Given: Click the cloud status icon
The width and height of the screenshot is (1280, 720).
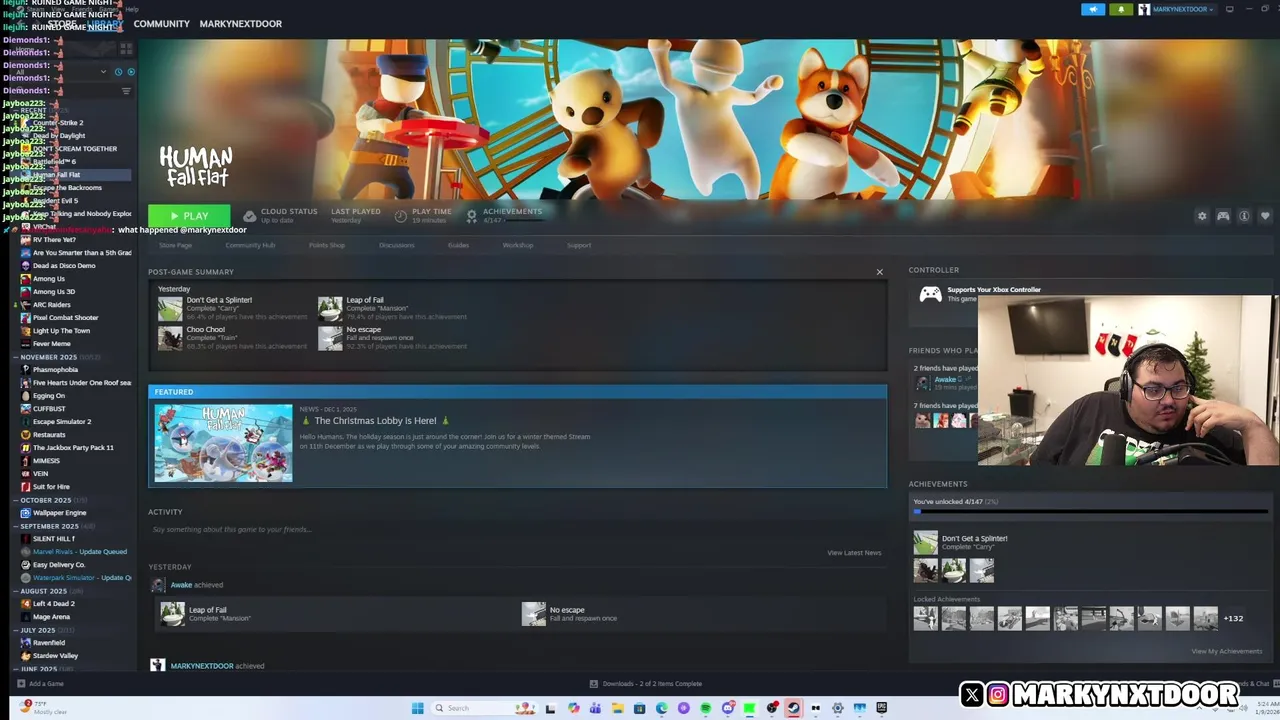Looking at the screenshot, I should coord(250,215).
